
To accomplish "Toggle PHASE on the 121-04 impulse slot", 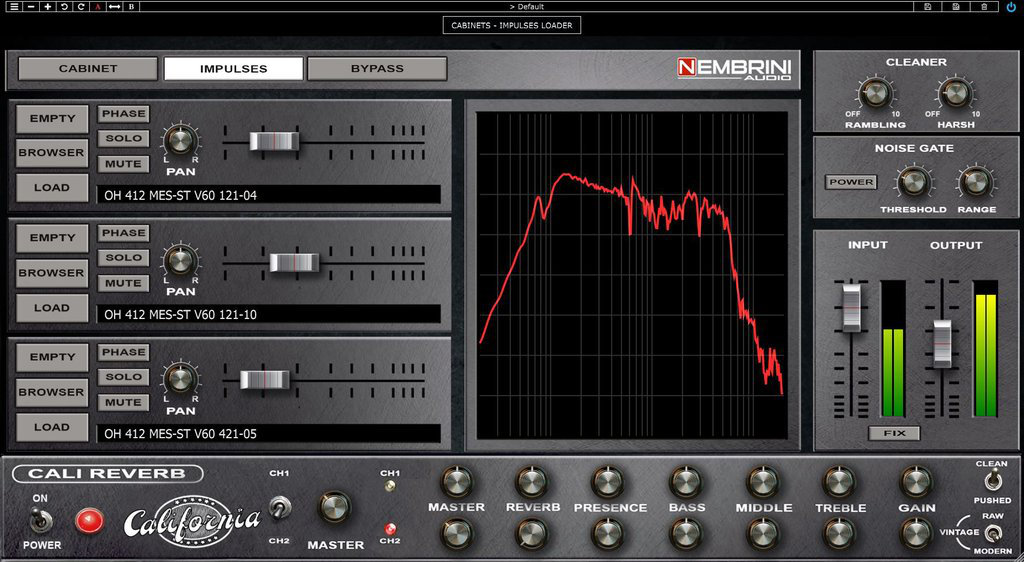I will point(123,114).
